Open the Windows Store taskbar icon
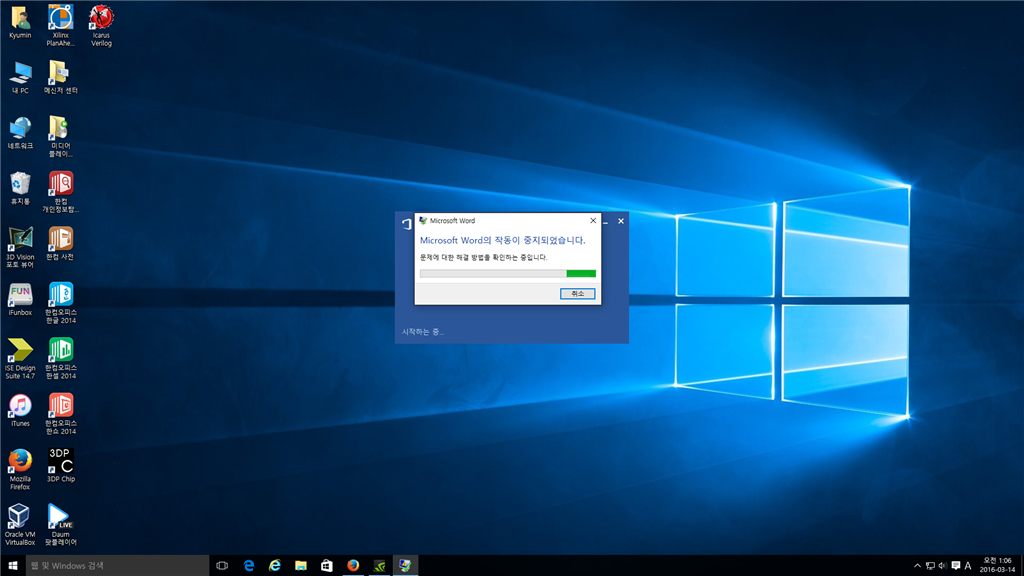This screenshot has width=1024, height=576. (327, 566)
